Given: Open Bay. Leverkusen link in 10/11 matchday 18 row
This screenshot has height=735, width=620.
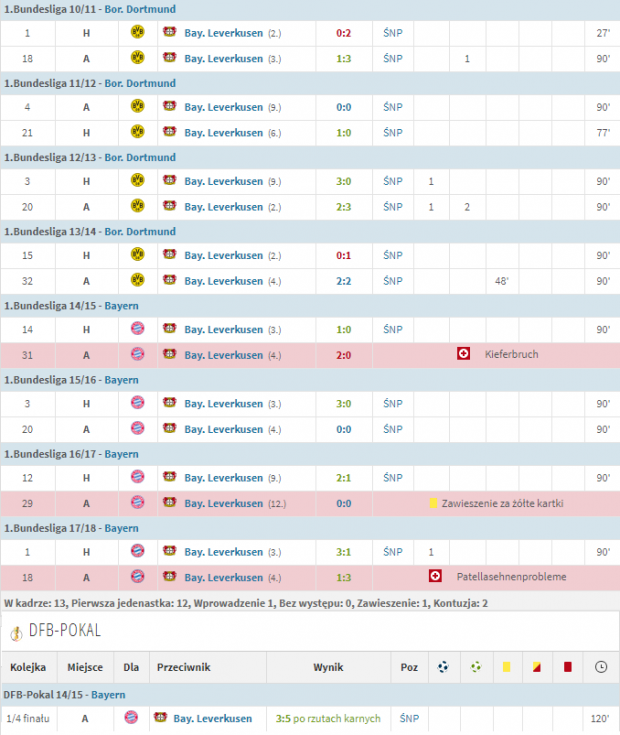Looking at the screenshot, I should pos(224,59).
